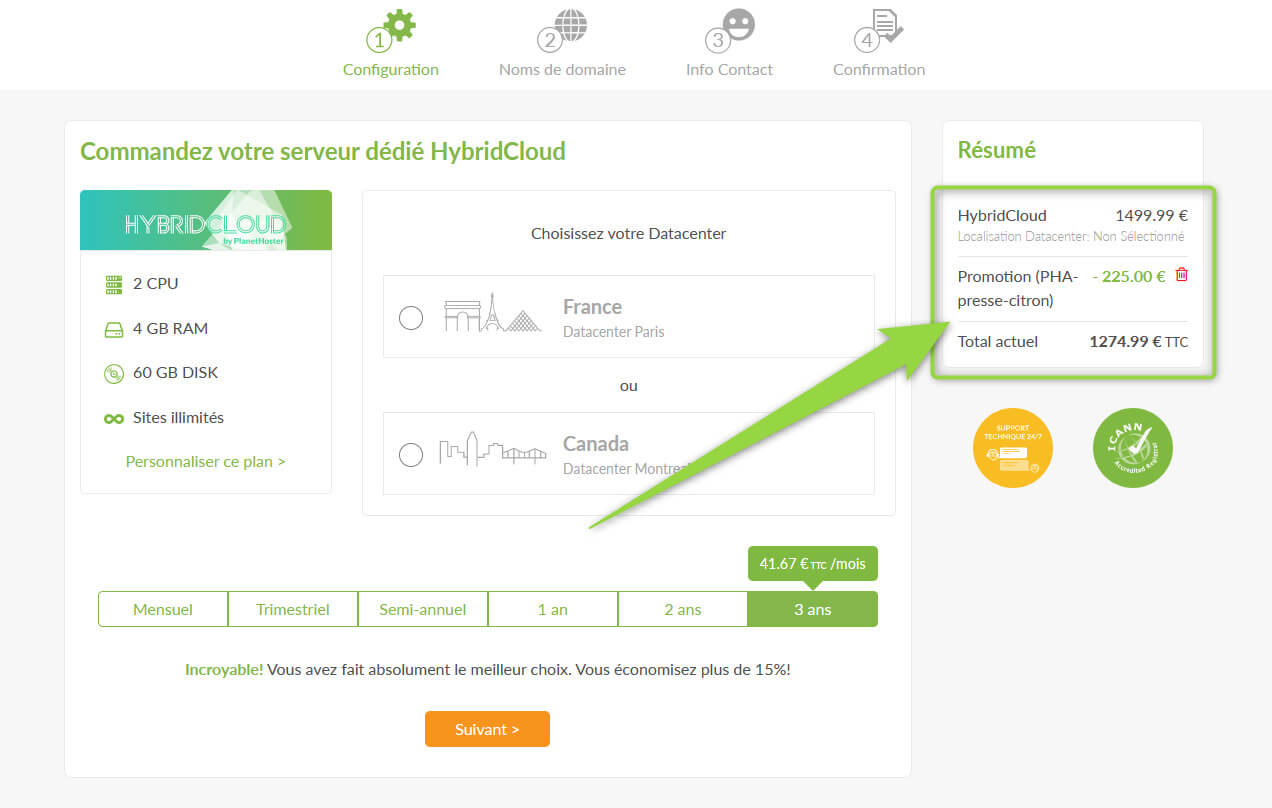Click the 2 CPU spec text
The image size is (1272, 808).
[x=156, y=284]
